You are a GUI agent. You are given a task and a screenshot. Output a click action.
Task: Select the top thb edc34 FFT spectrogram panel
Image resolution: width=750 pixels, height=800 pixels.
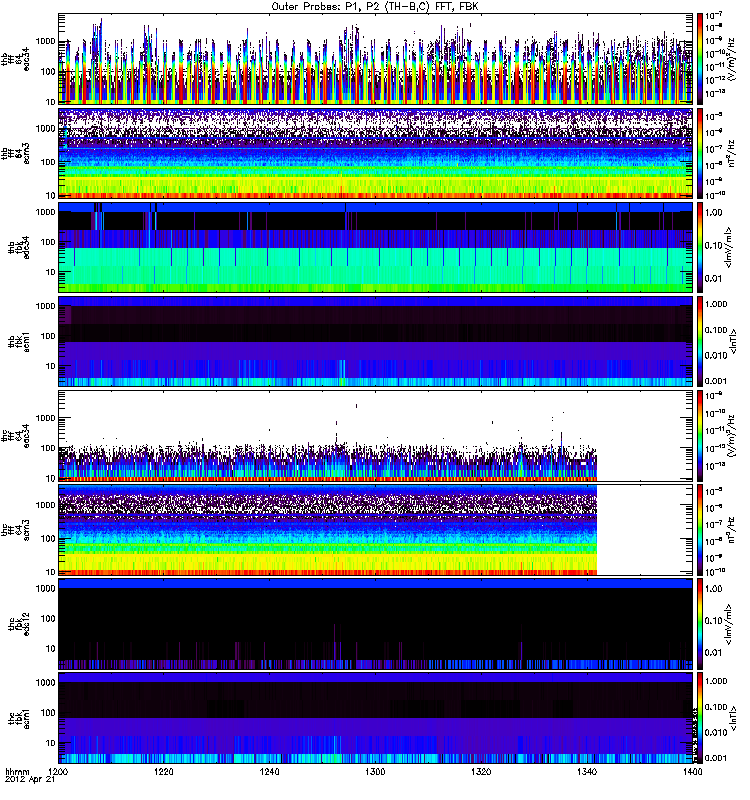pos(376,58)
